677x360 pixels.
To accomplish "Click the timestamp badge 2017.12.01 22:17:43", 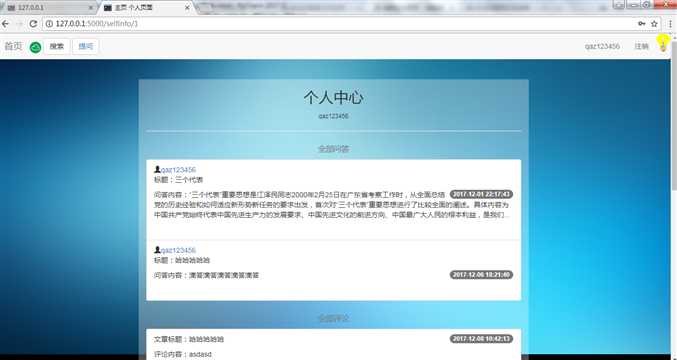I will pyautogui.click(x=481, y=194).
